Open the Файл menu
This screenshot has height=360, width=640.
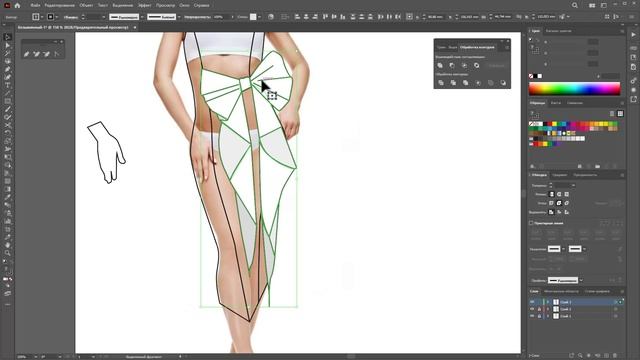click(35, 5)
